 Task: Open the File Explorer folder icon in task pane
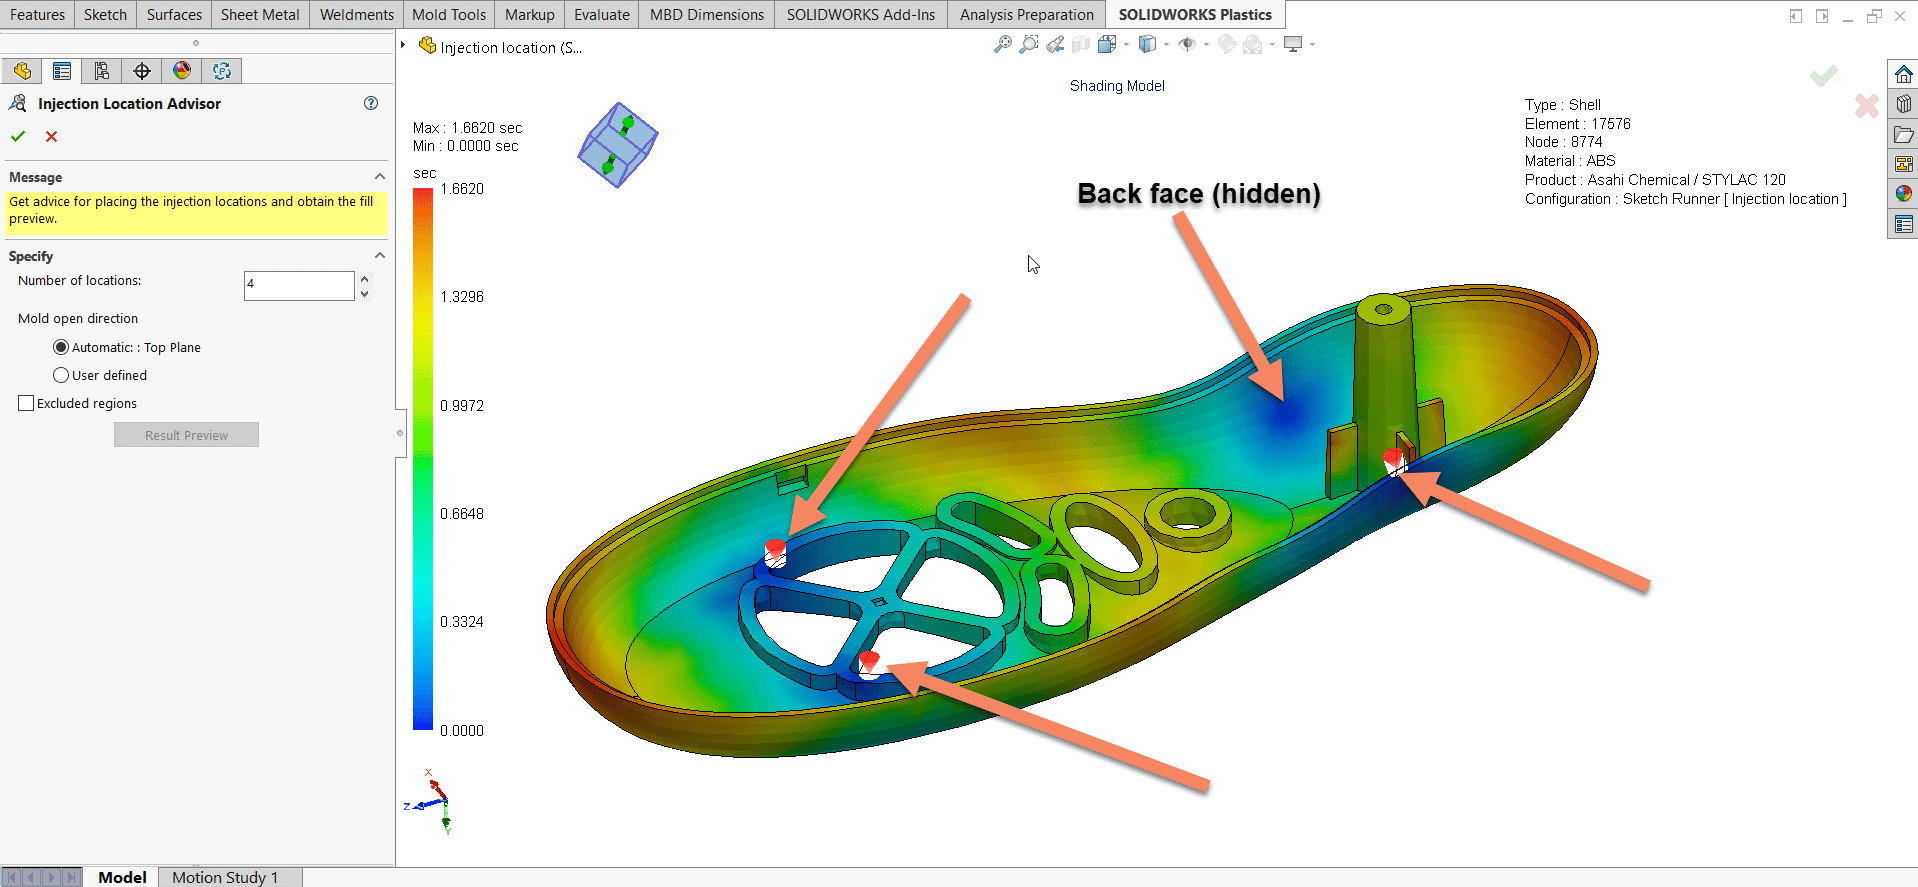[x=1903, y=134]
